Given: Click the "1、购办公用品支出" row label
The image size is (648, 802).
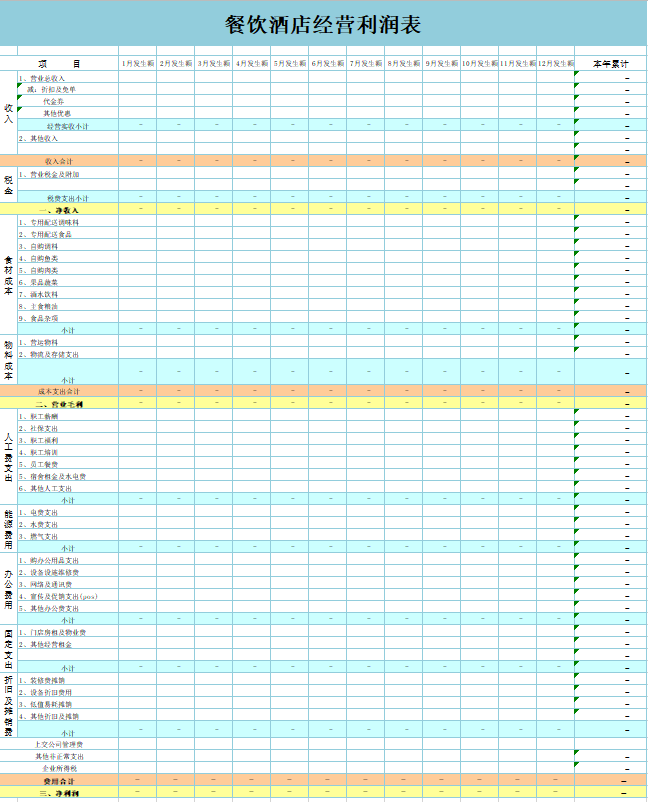Looking at the screenshot, I should pos(49,561).
